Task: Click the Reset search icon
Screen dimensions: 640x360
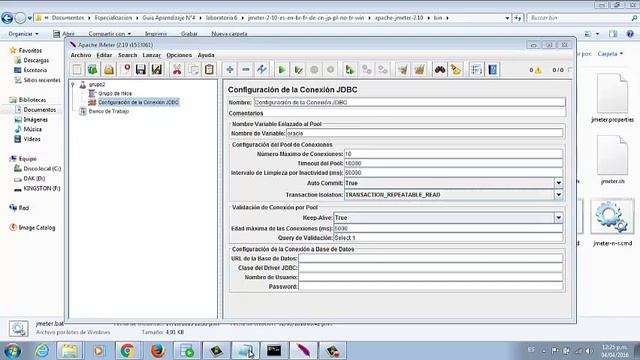Action: pos(456,69)
